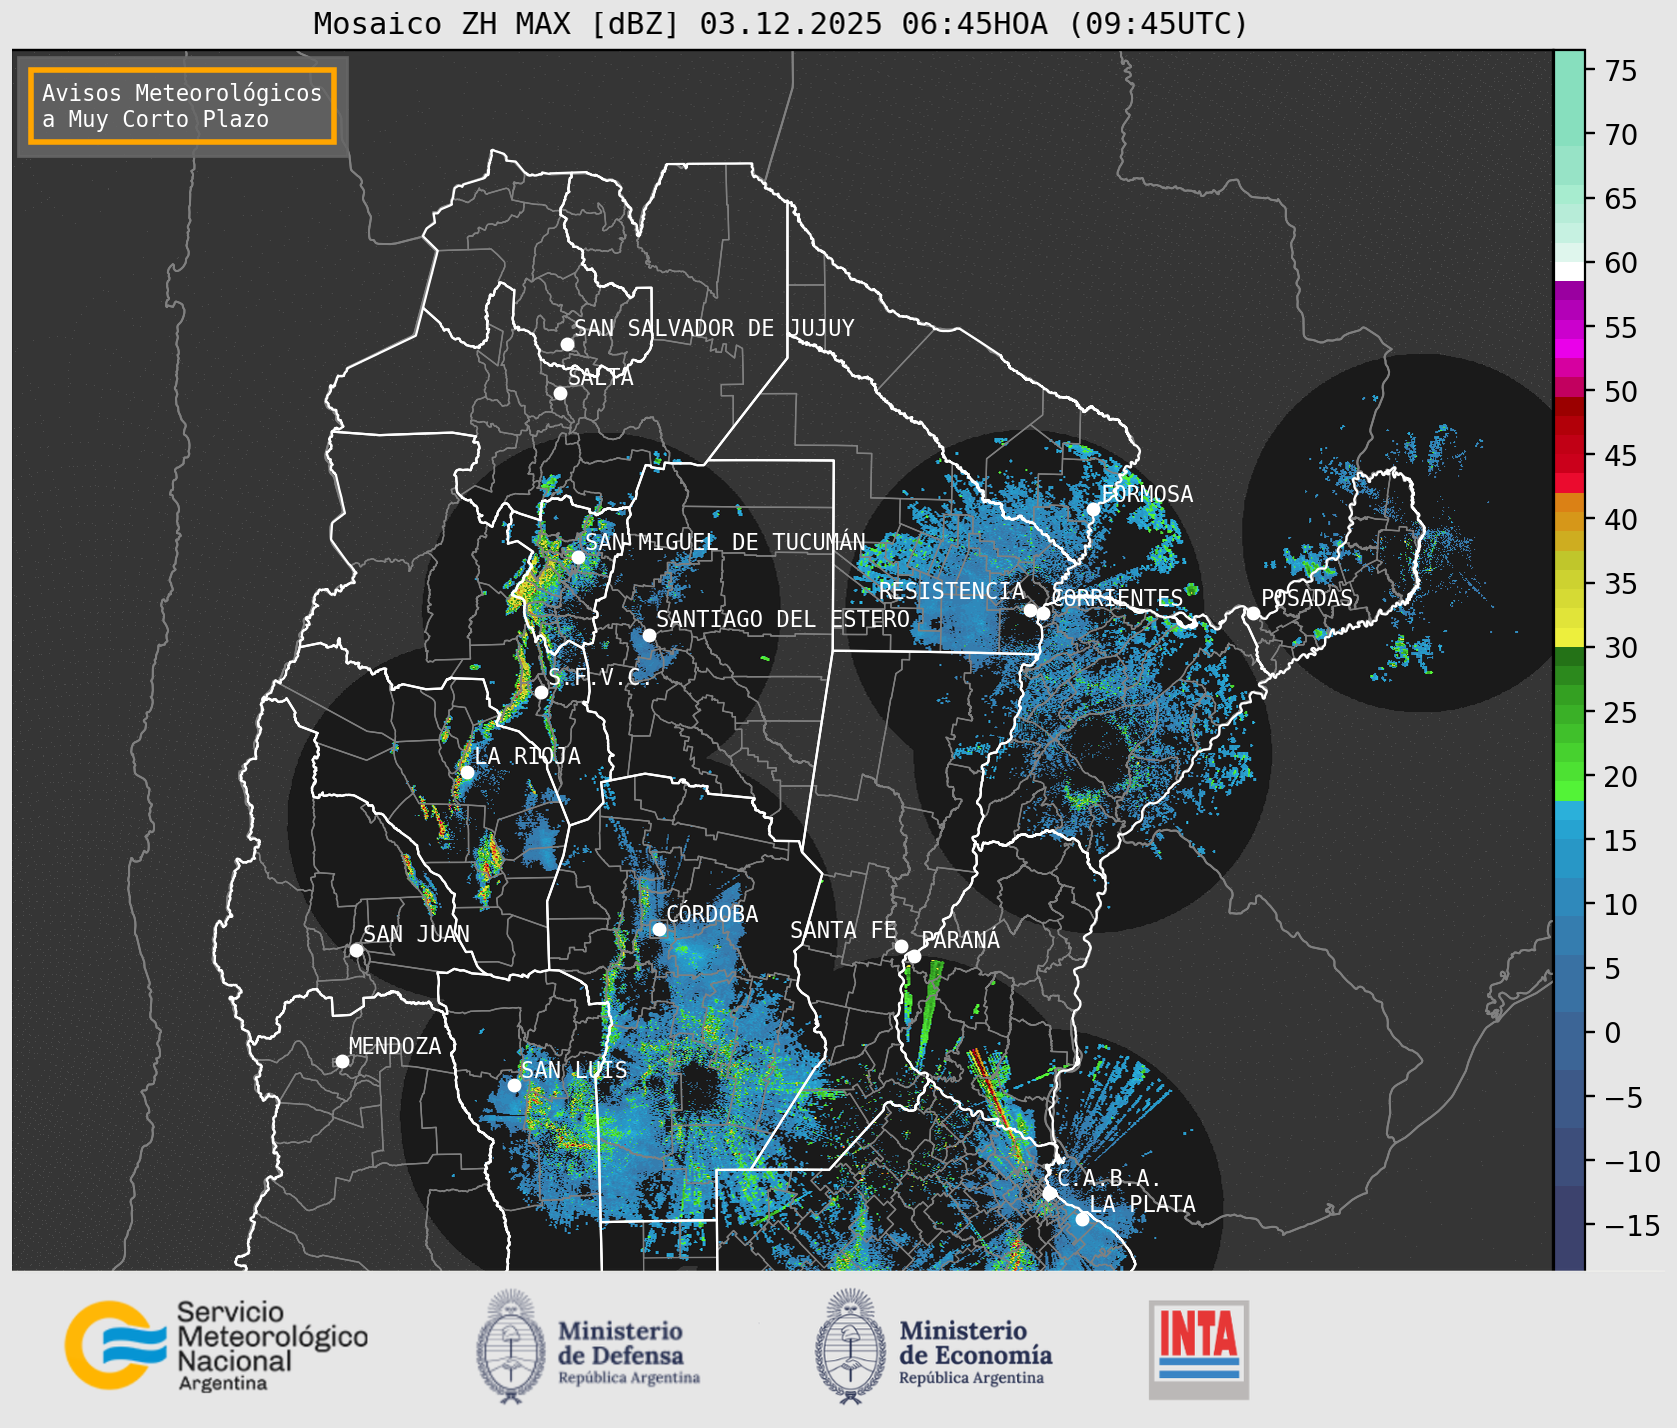Click the Servicio Meteorológico Nacional logo
The width and height of the screenshot is (1677, 1428).
[217, 1345]
